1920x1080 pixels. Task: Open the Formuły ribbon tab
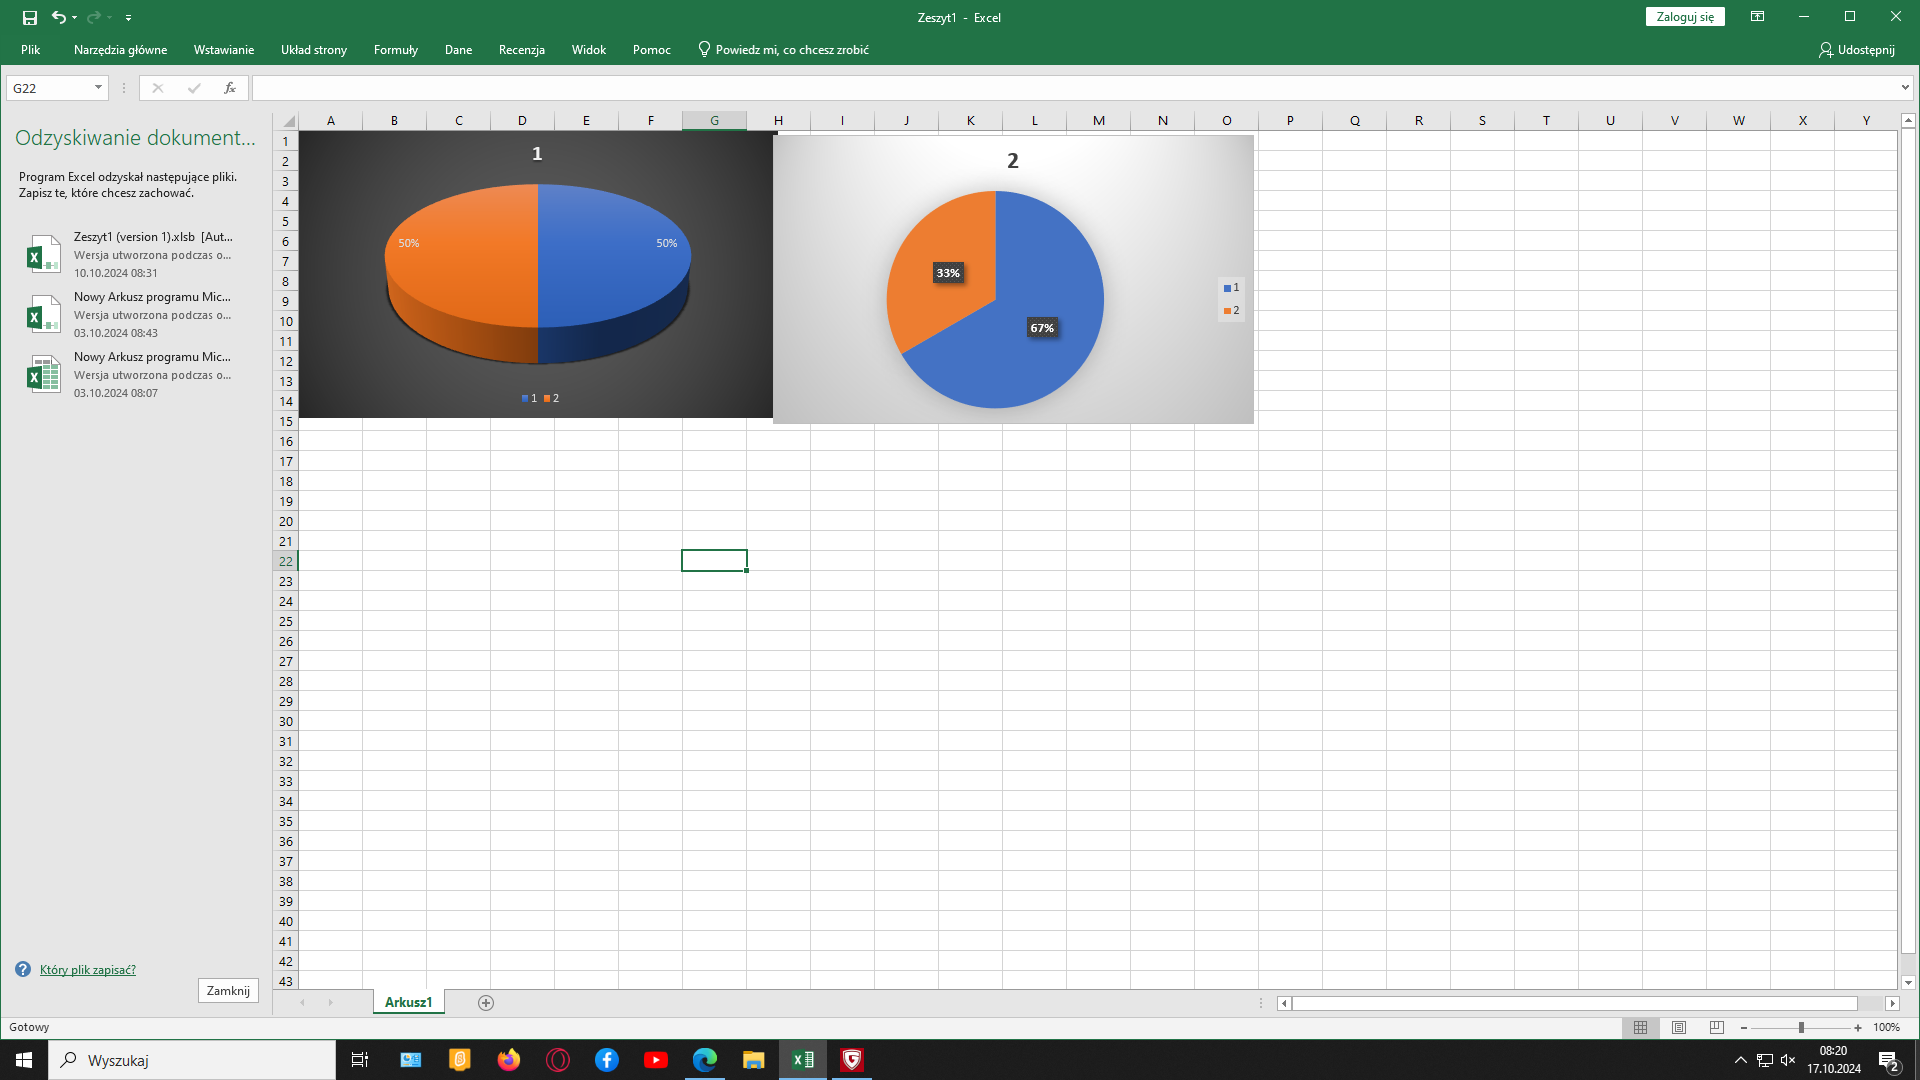(395, 50)
